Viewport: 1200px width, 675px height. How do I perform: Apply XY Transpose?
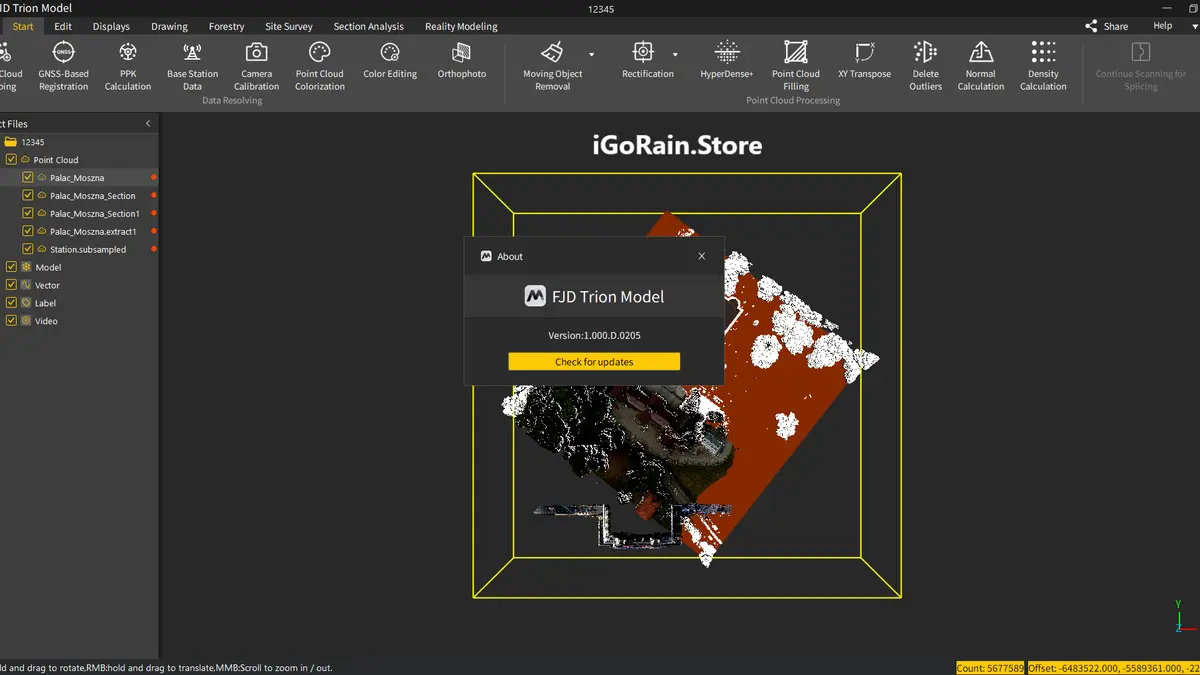864,60
